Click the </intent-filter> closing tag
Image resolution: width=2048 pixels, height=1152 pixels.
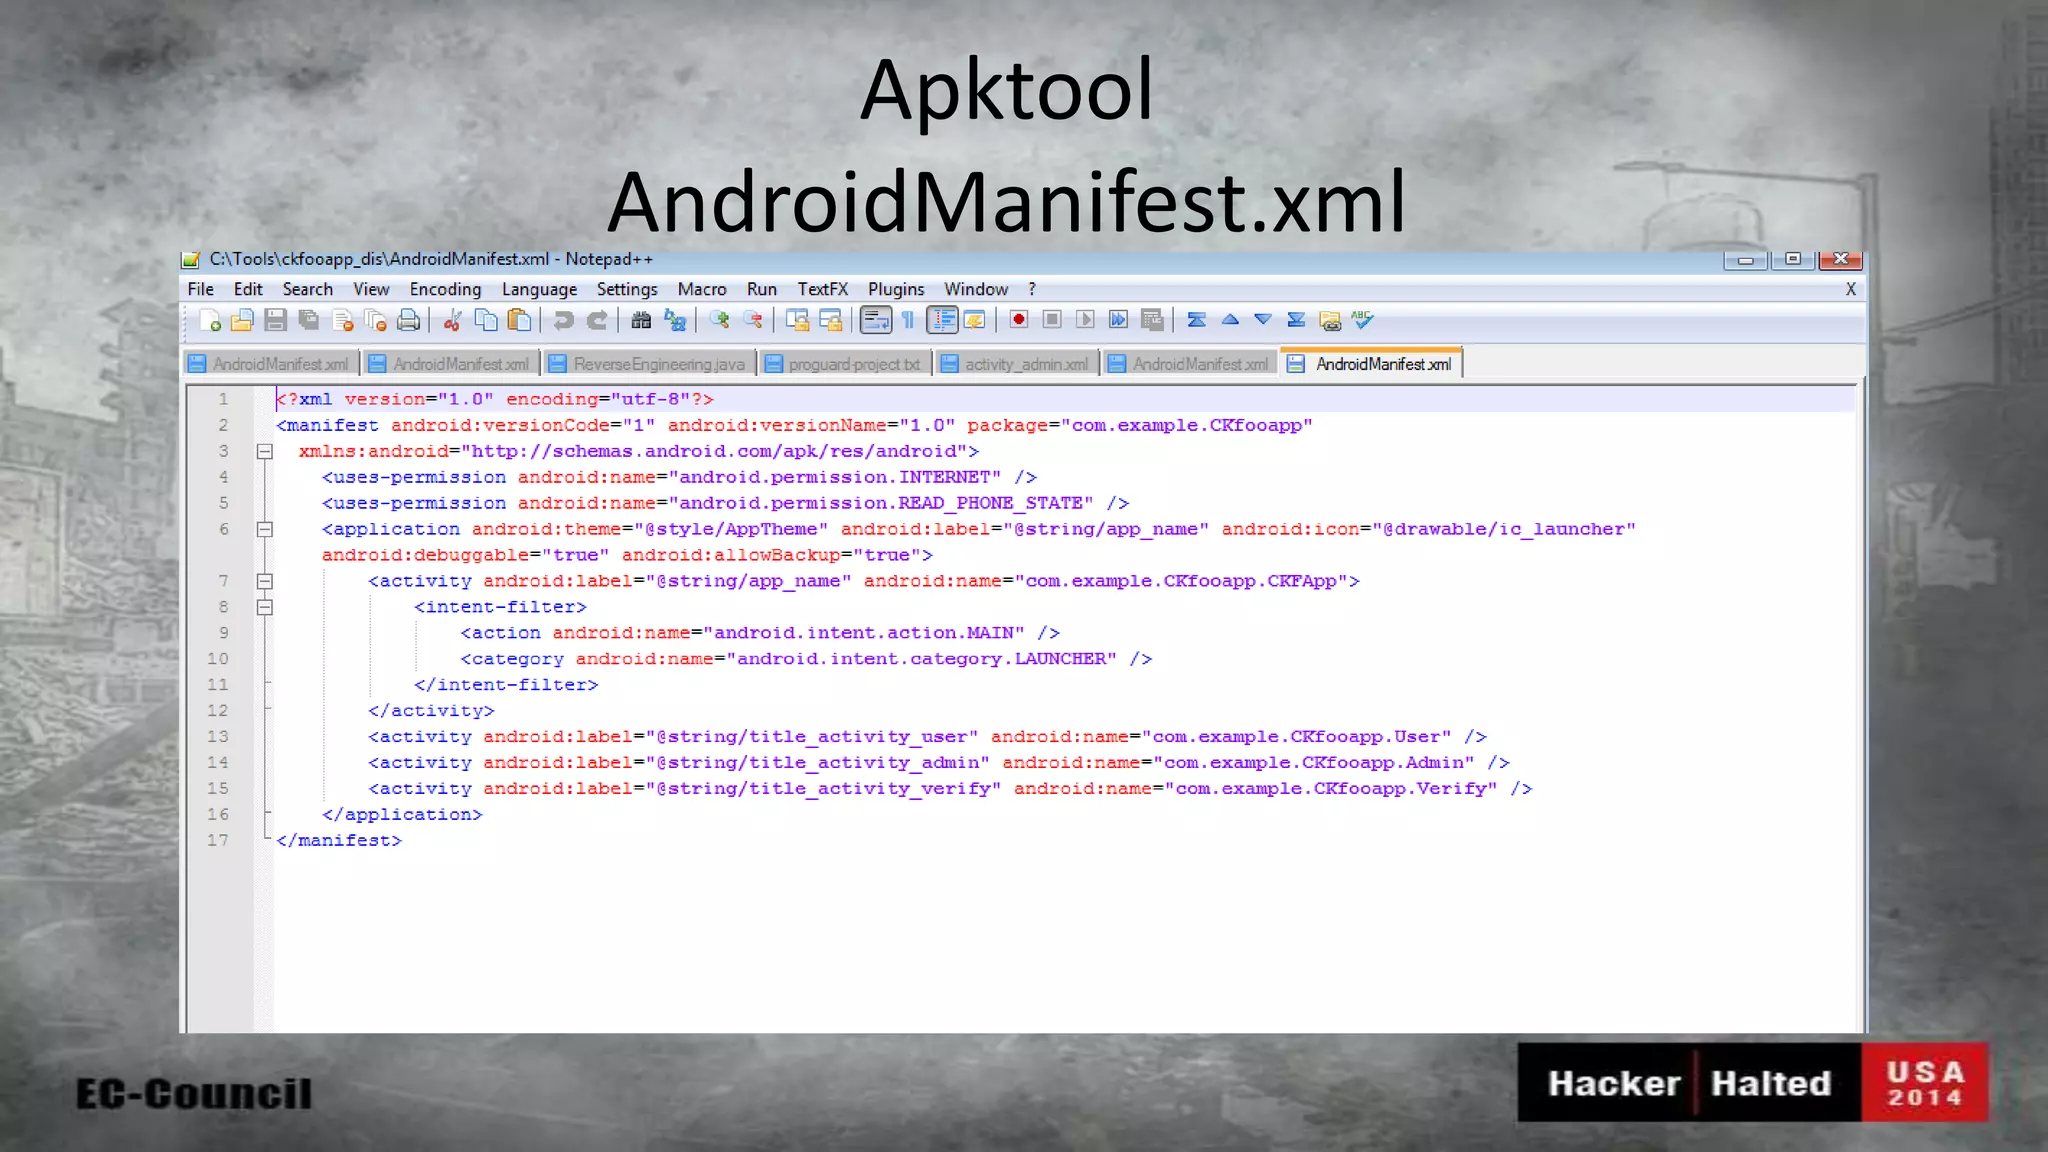click(x=506, y=685)
